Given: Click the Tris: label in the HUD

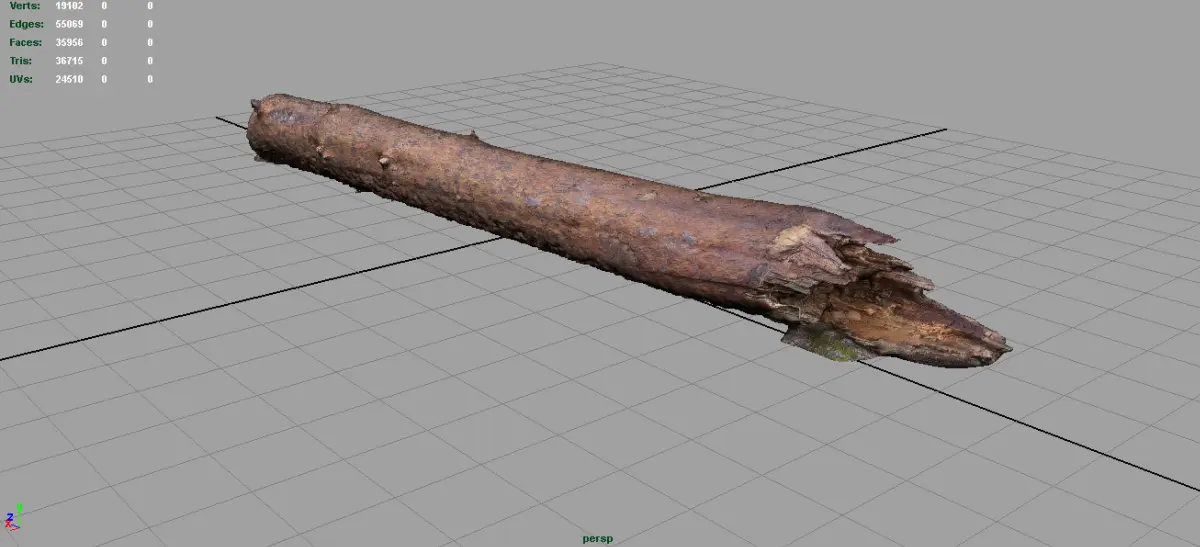Looking at the screenshot, I should click(19, 60).
